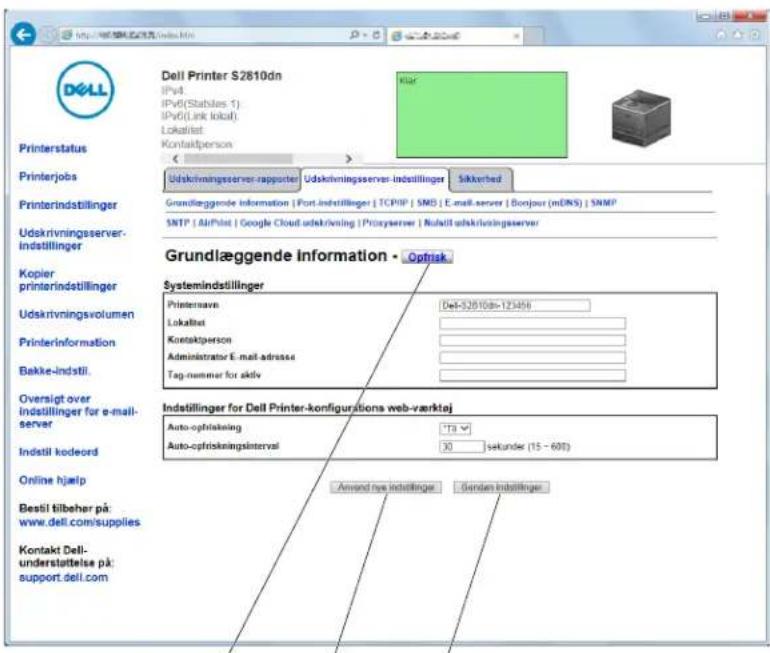Open Kopier printerindstillinger sidebar link
This screenshot has width=770, height=653.
(x=68, y=280)
